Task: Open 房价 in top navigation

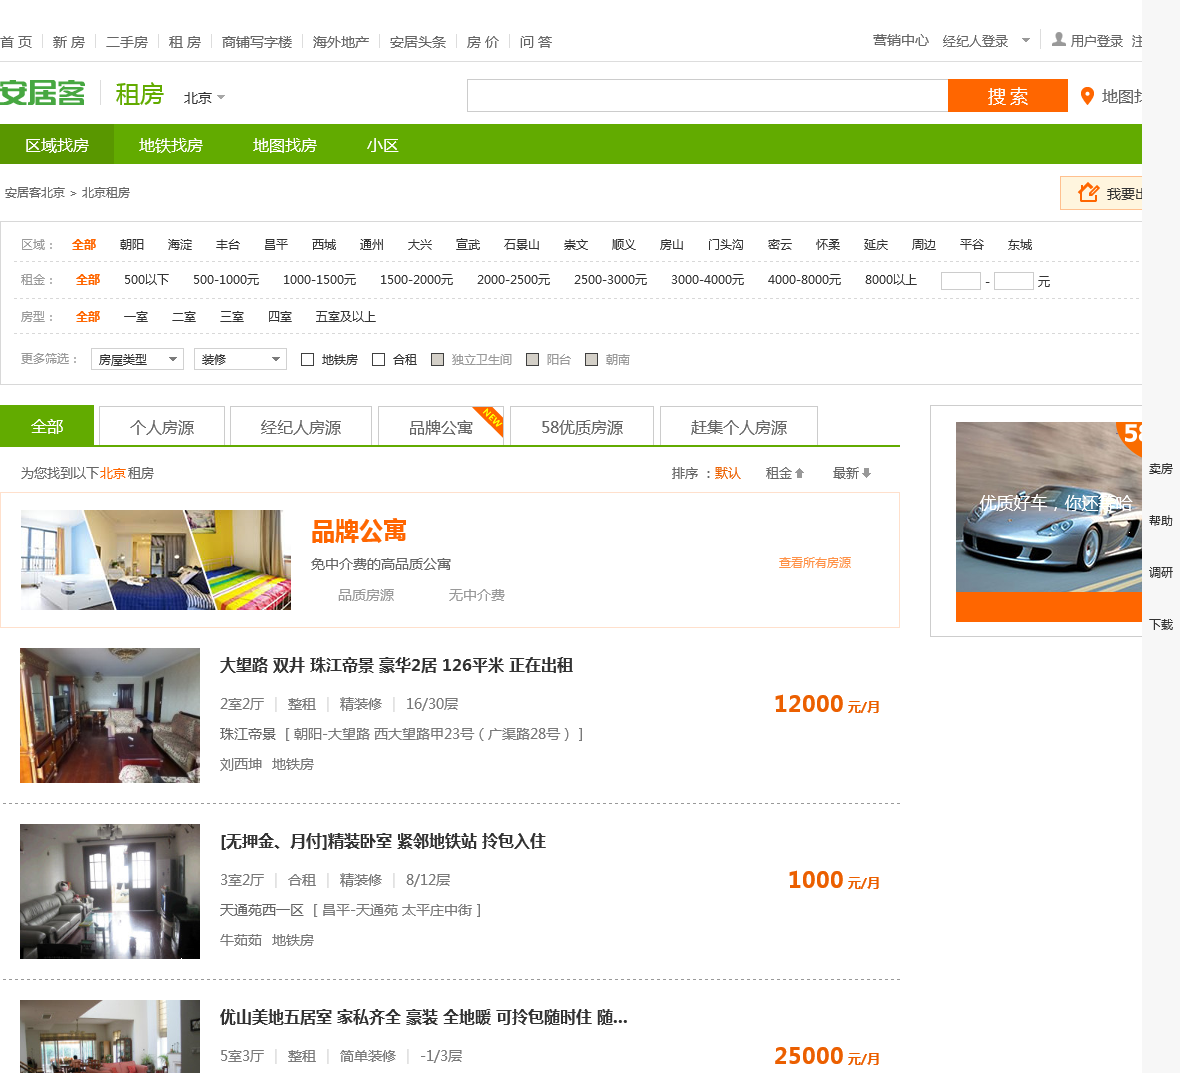Action: click(482, 41)
